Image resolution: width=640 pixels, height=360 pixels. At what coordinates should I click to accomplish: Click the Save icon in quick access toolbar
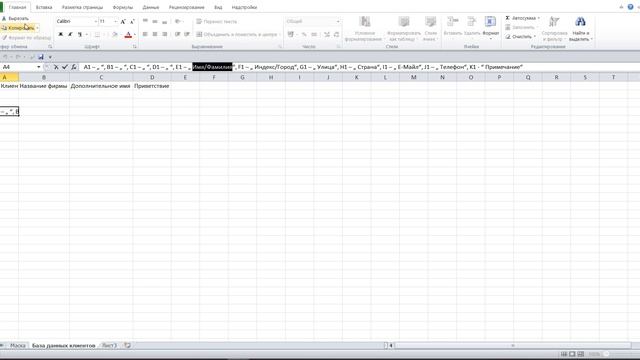click(41, 57)
